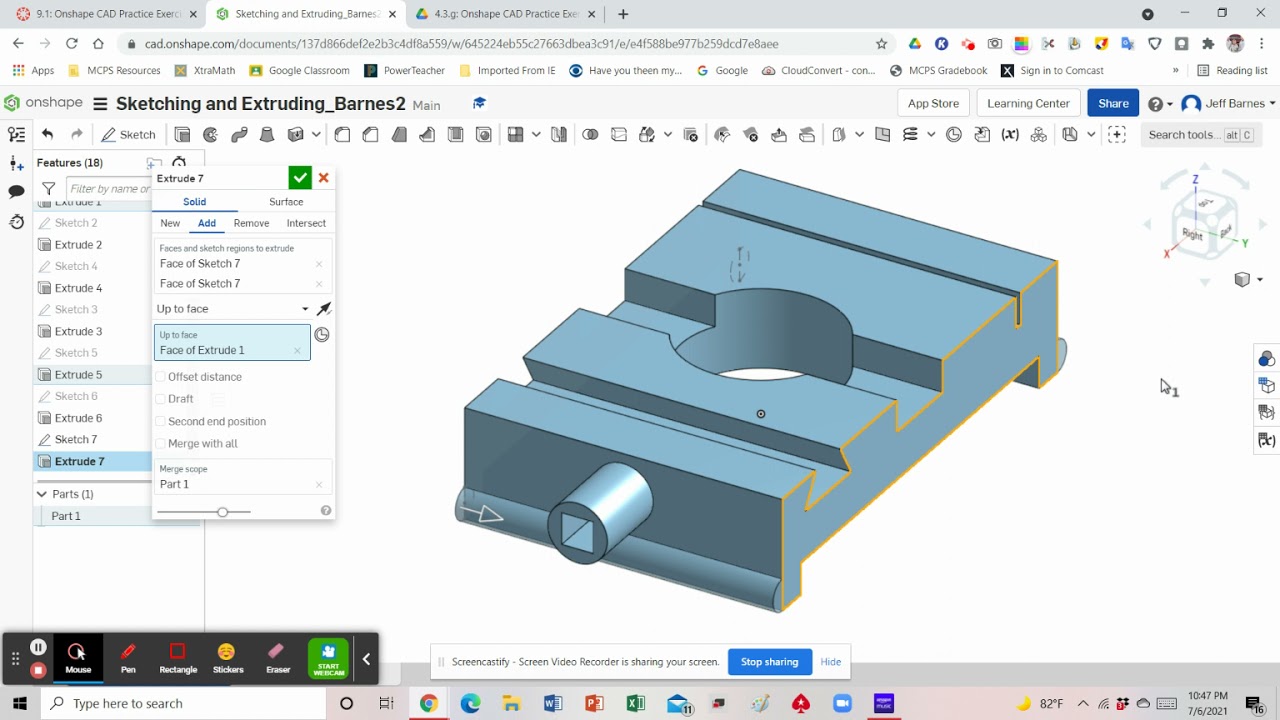This screenshot has width=1280, height=720.
Task: Confirm Extrude 7 with the green checkmark
Action: coord(299,178)
